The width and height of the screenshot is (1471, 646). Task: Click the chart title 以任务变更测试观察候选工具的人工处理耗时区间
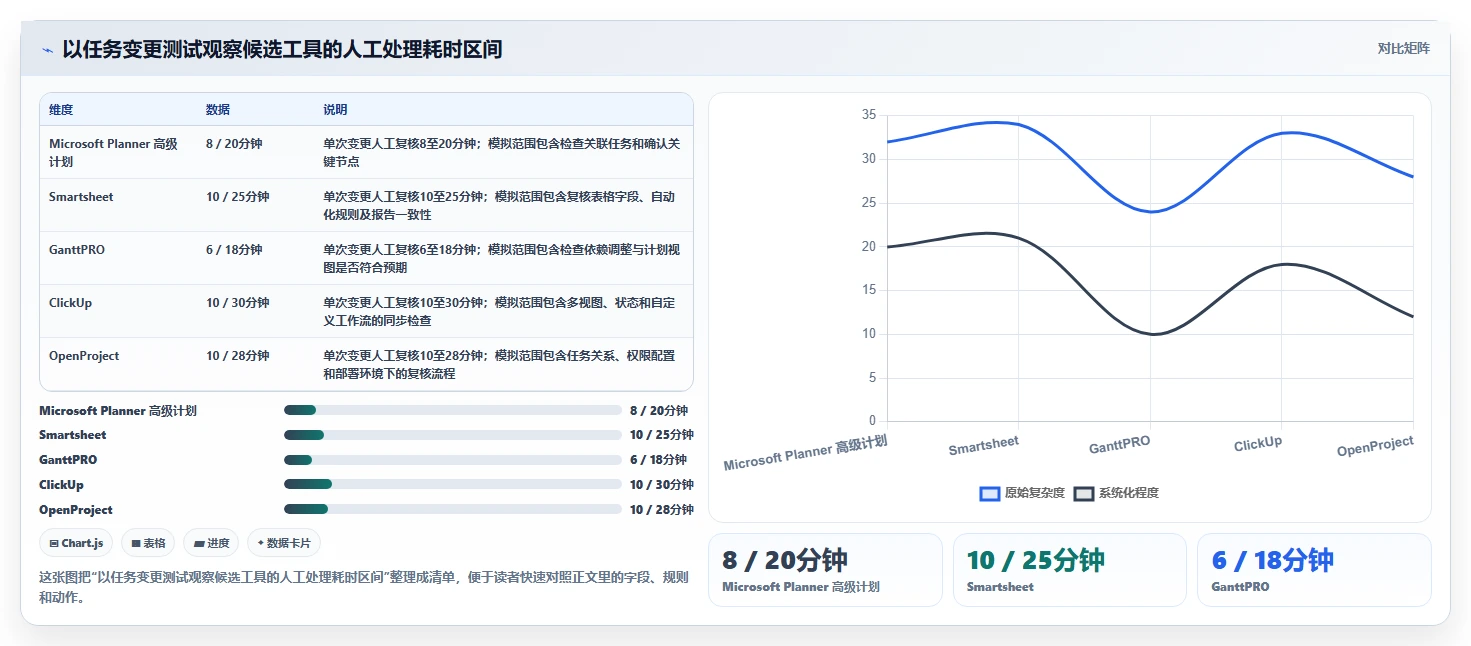[x=282, y=49]
